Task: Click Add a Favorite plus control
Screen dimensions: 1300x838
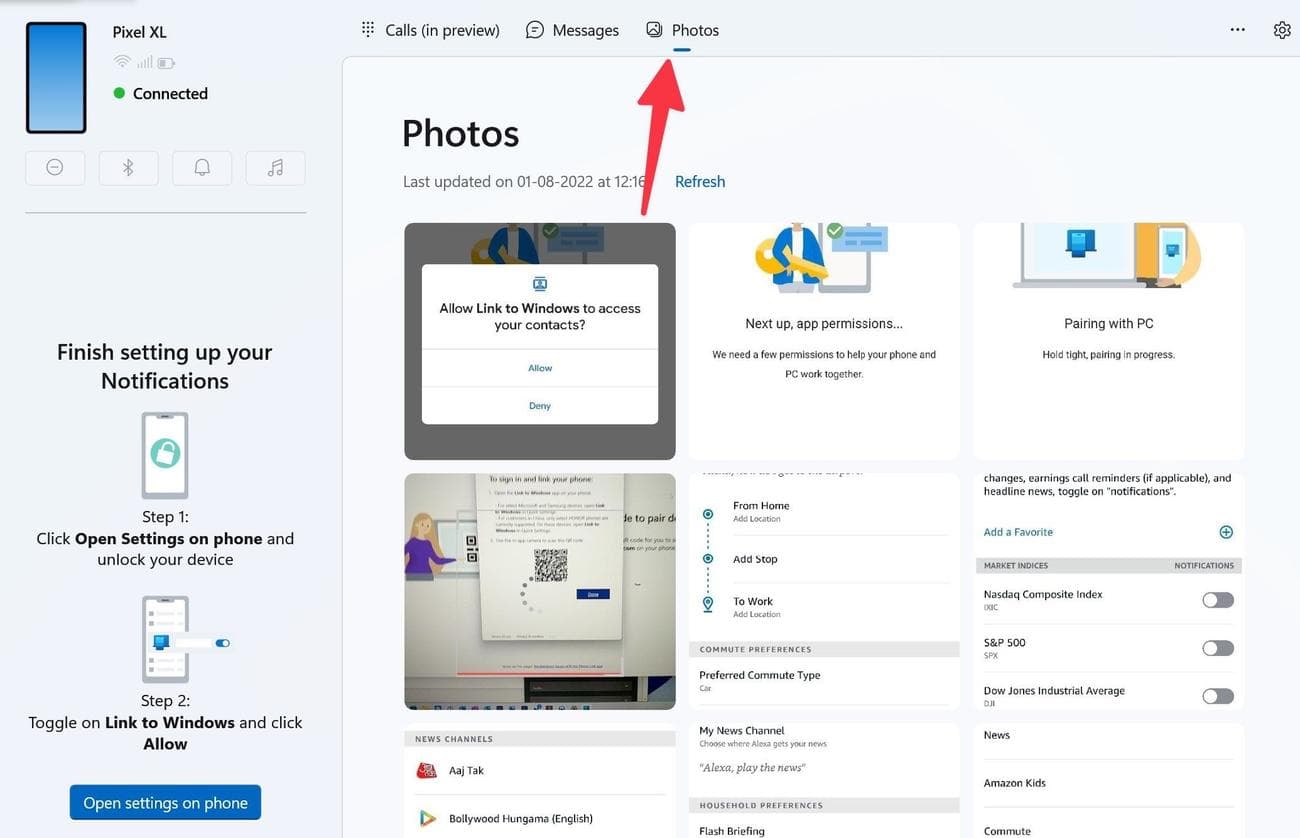Action: pyautogui.click(x=1226, y=531)
